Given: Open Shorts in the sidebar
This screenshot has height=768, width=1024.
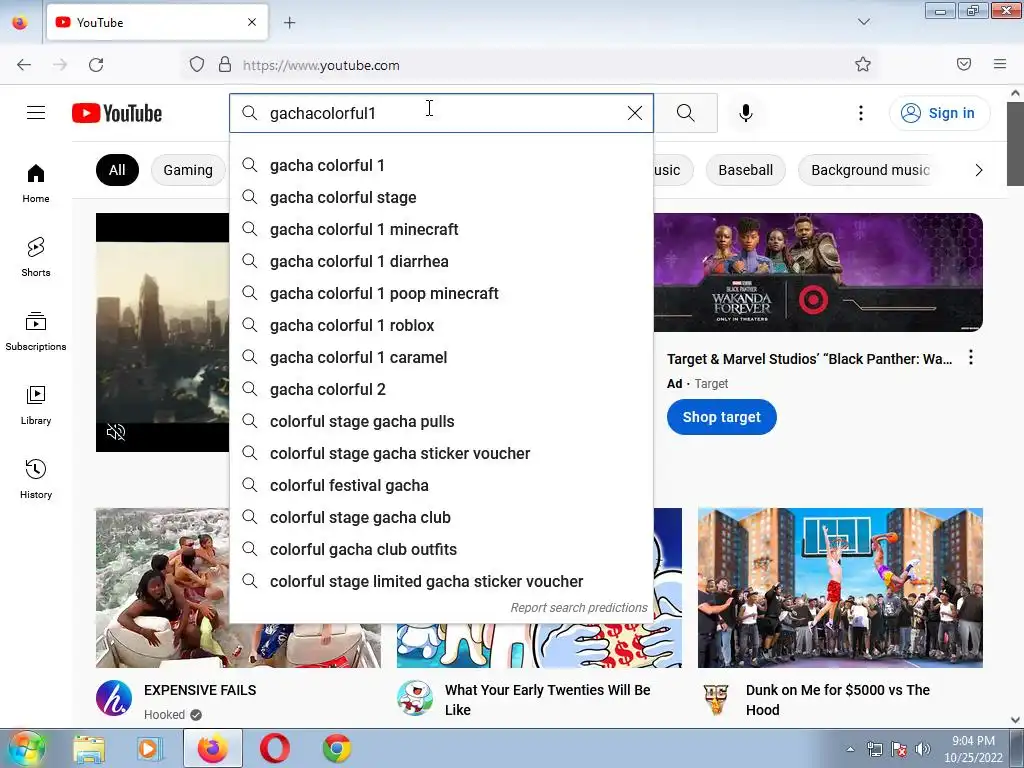Looking at the screenshot, I should [x=36, y=257].
